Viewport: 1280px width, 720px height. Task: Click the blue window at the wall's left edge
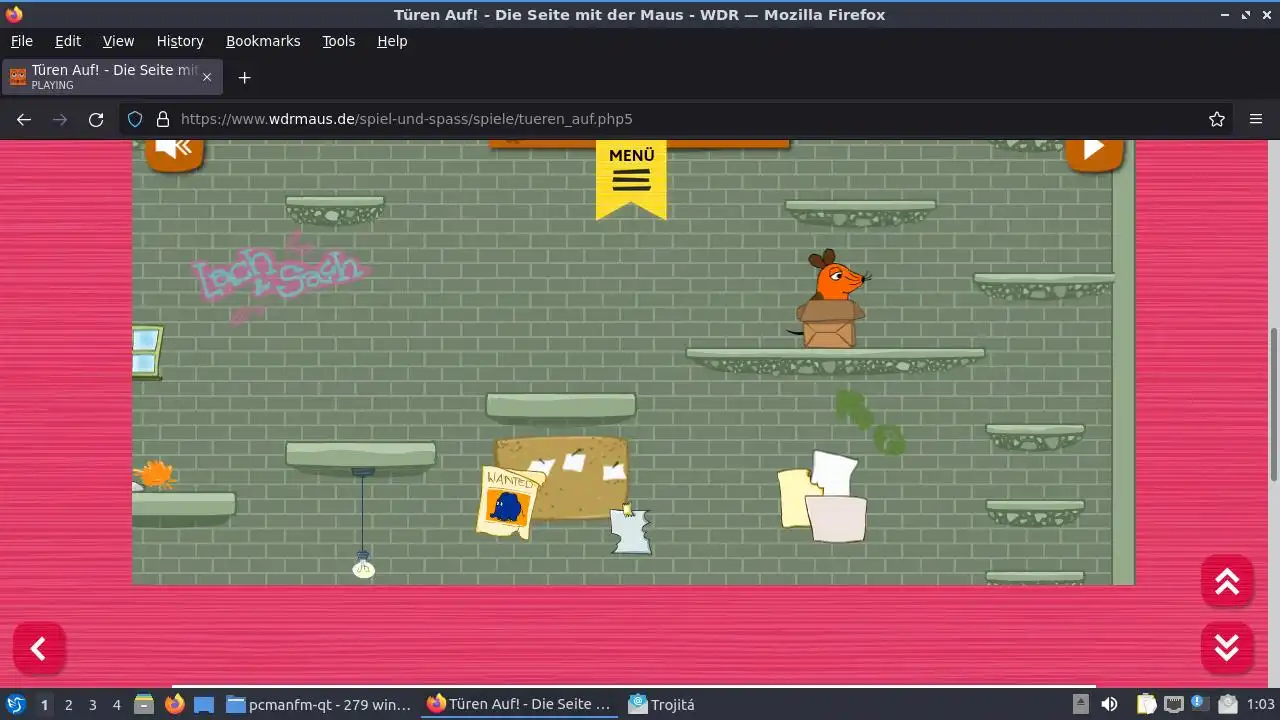(147, 352)
